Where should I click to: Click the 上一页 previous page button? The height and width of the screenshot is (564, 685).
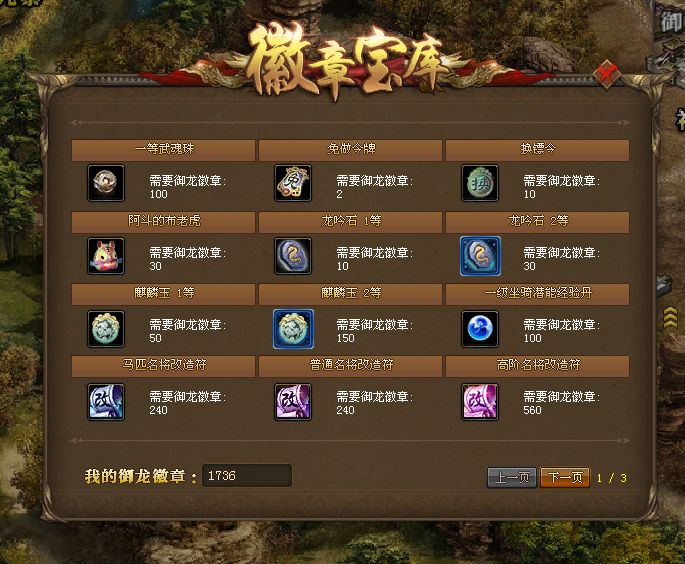[x=512, y=477]
